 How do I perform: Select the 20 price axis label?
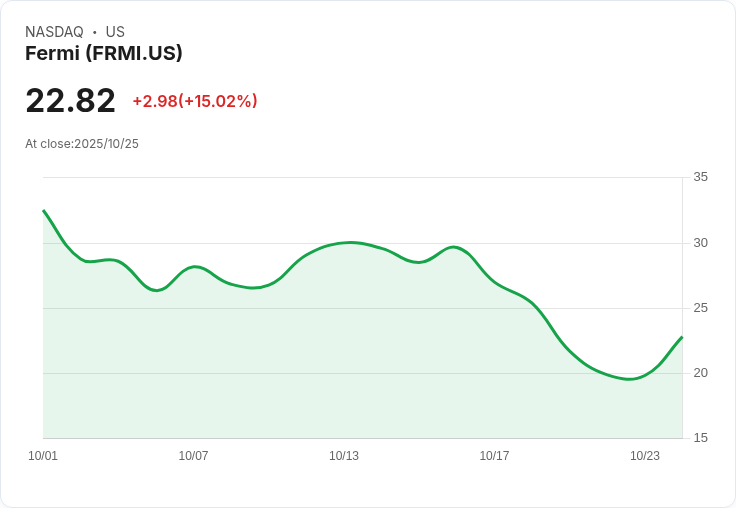[x=700, y=373]
